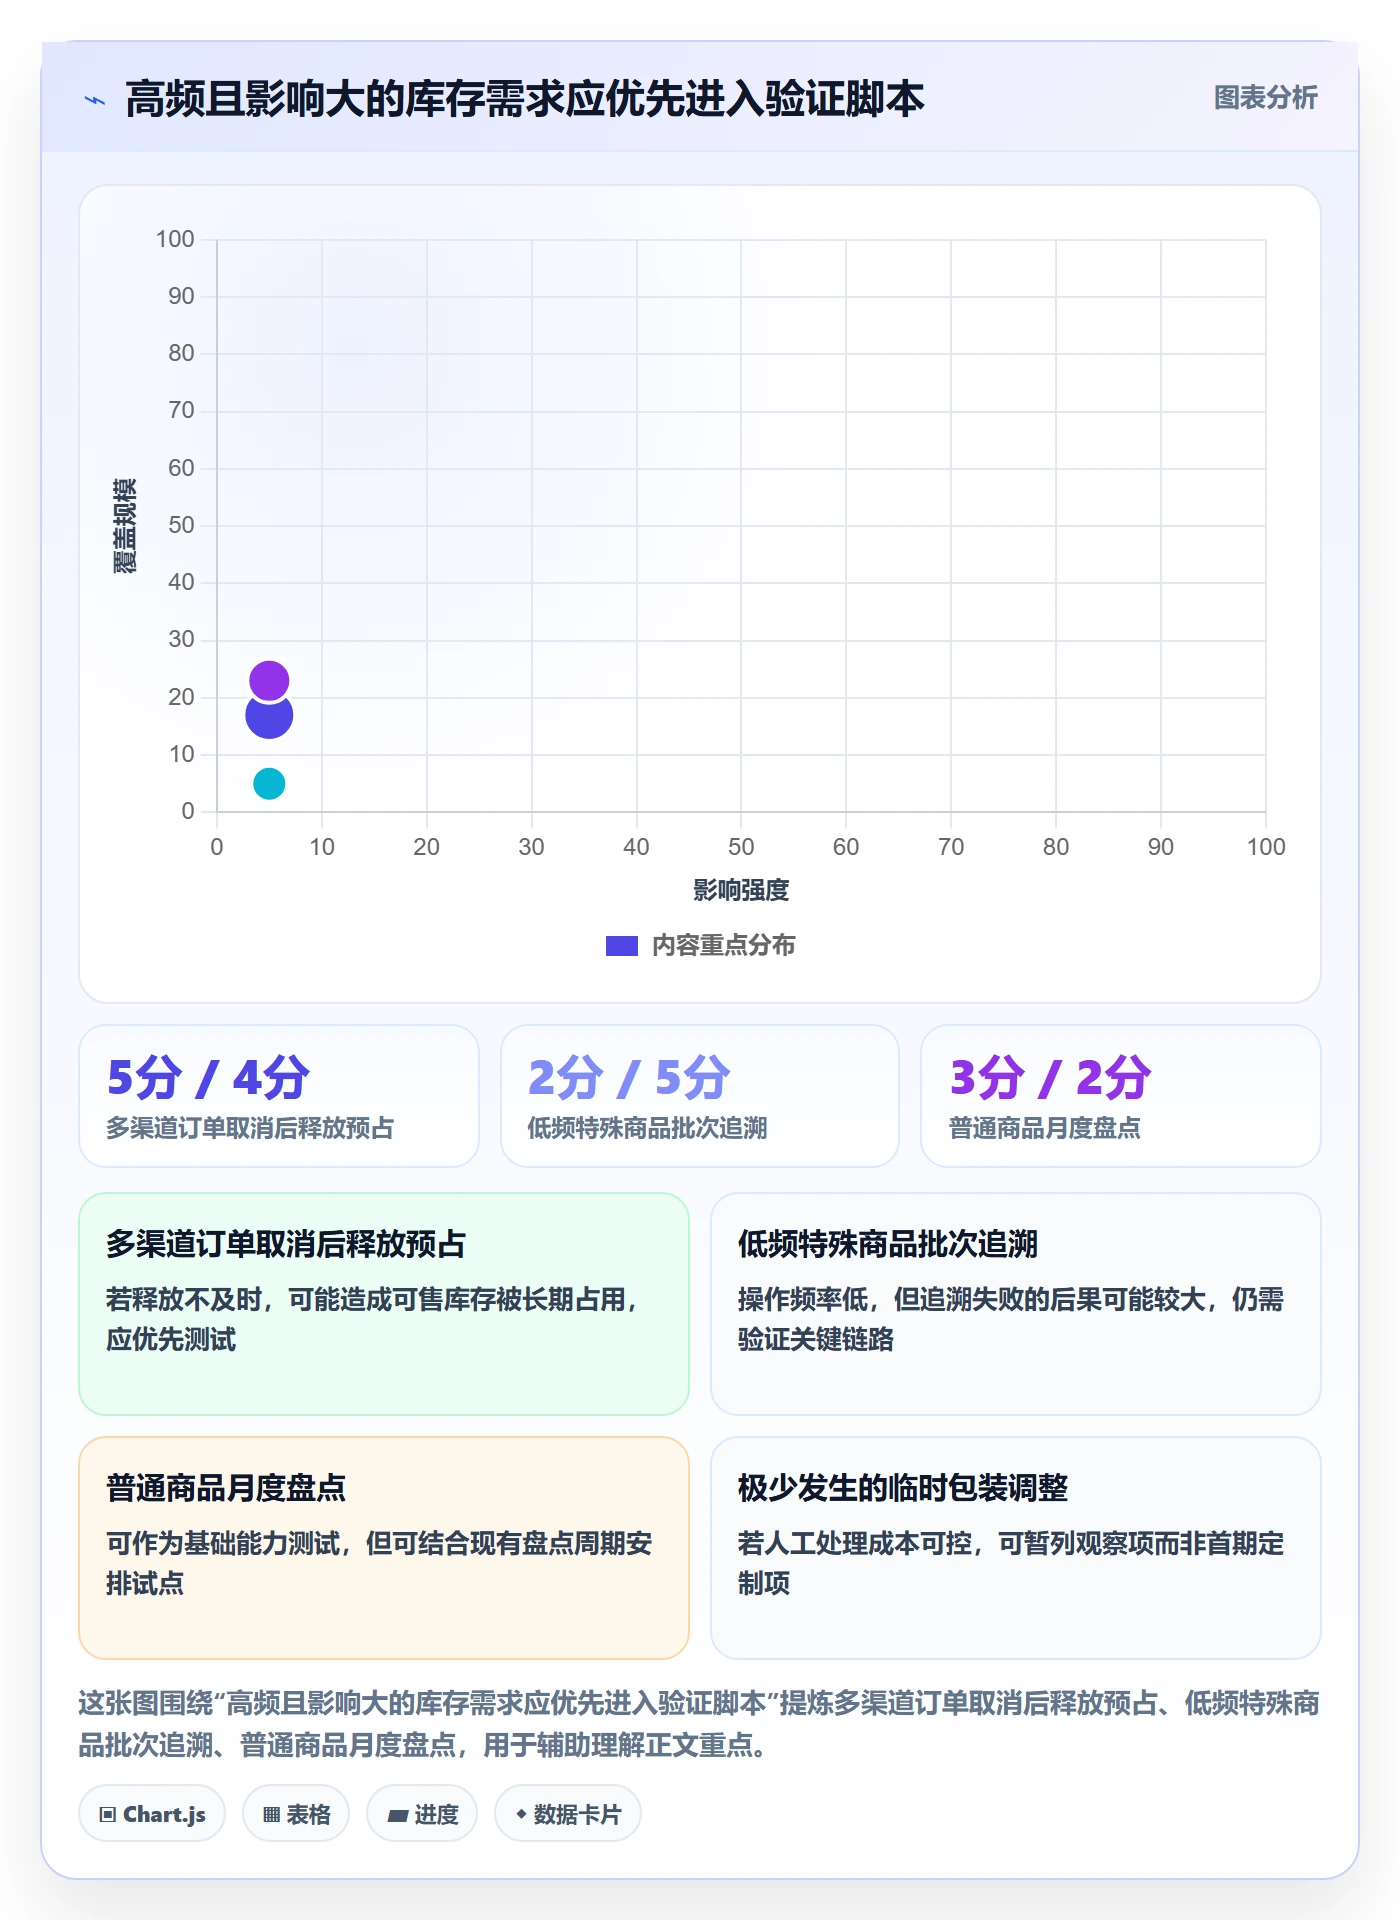Click the chart title 高频且影响大的库存需求应优先进入验证脚本

(525, 99)
